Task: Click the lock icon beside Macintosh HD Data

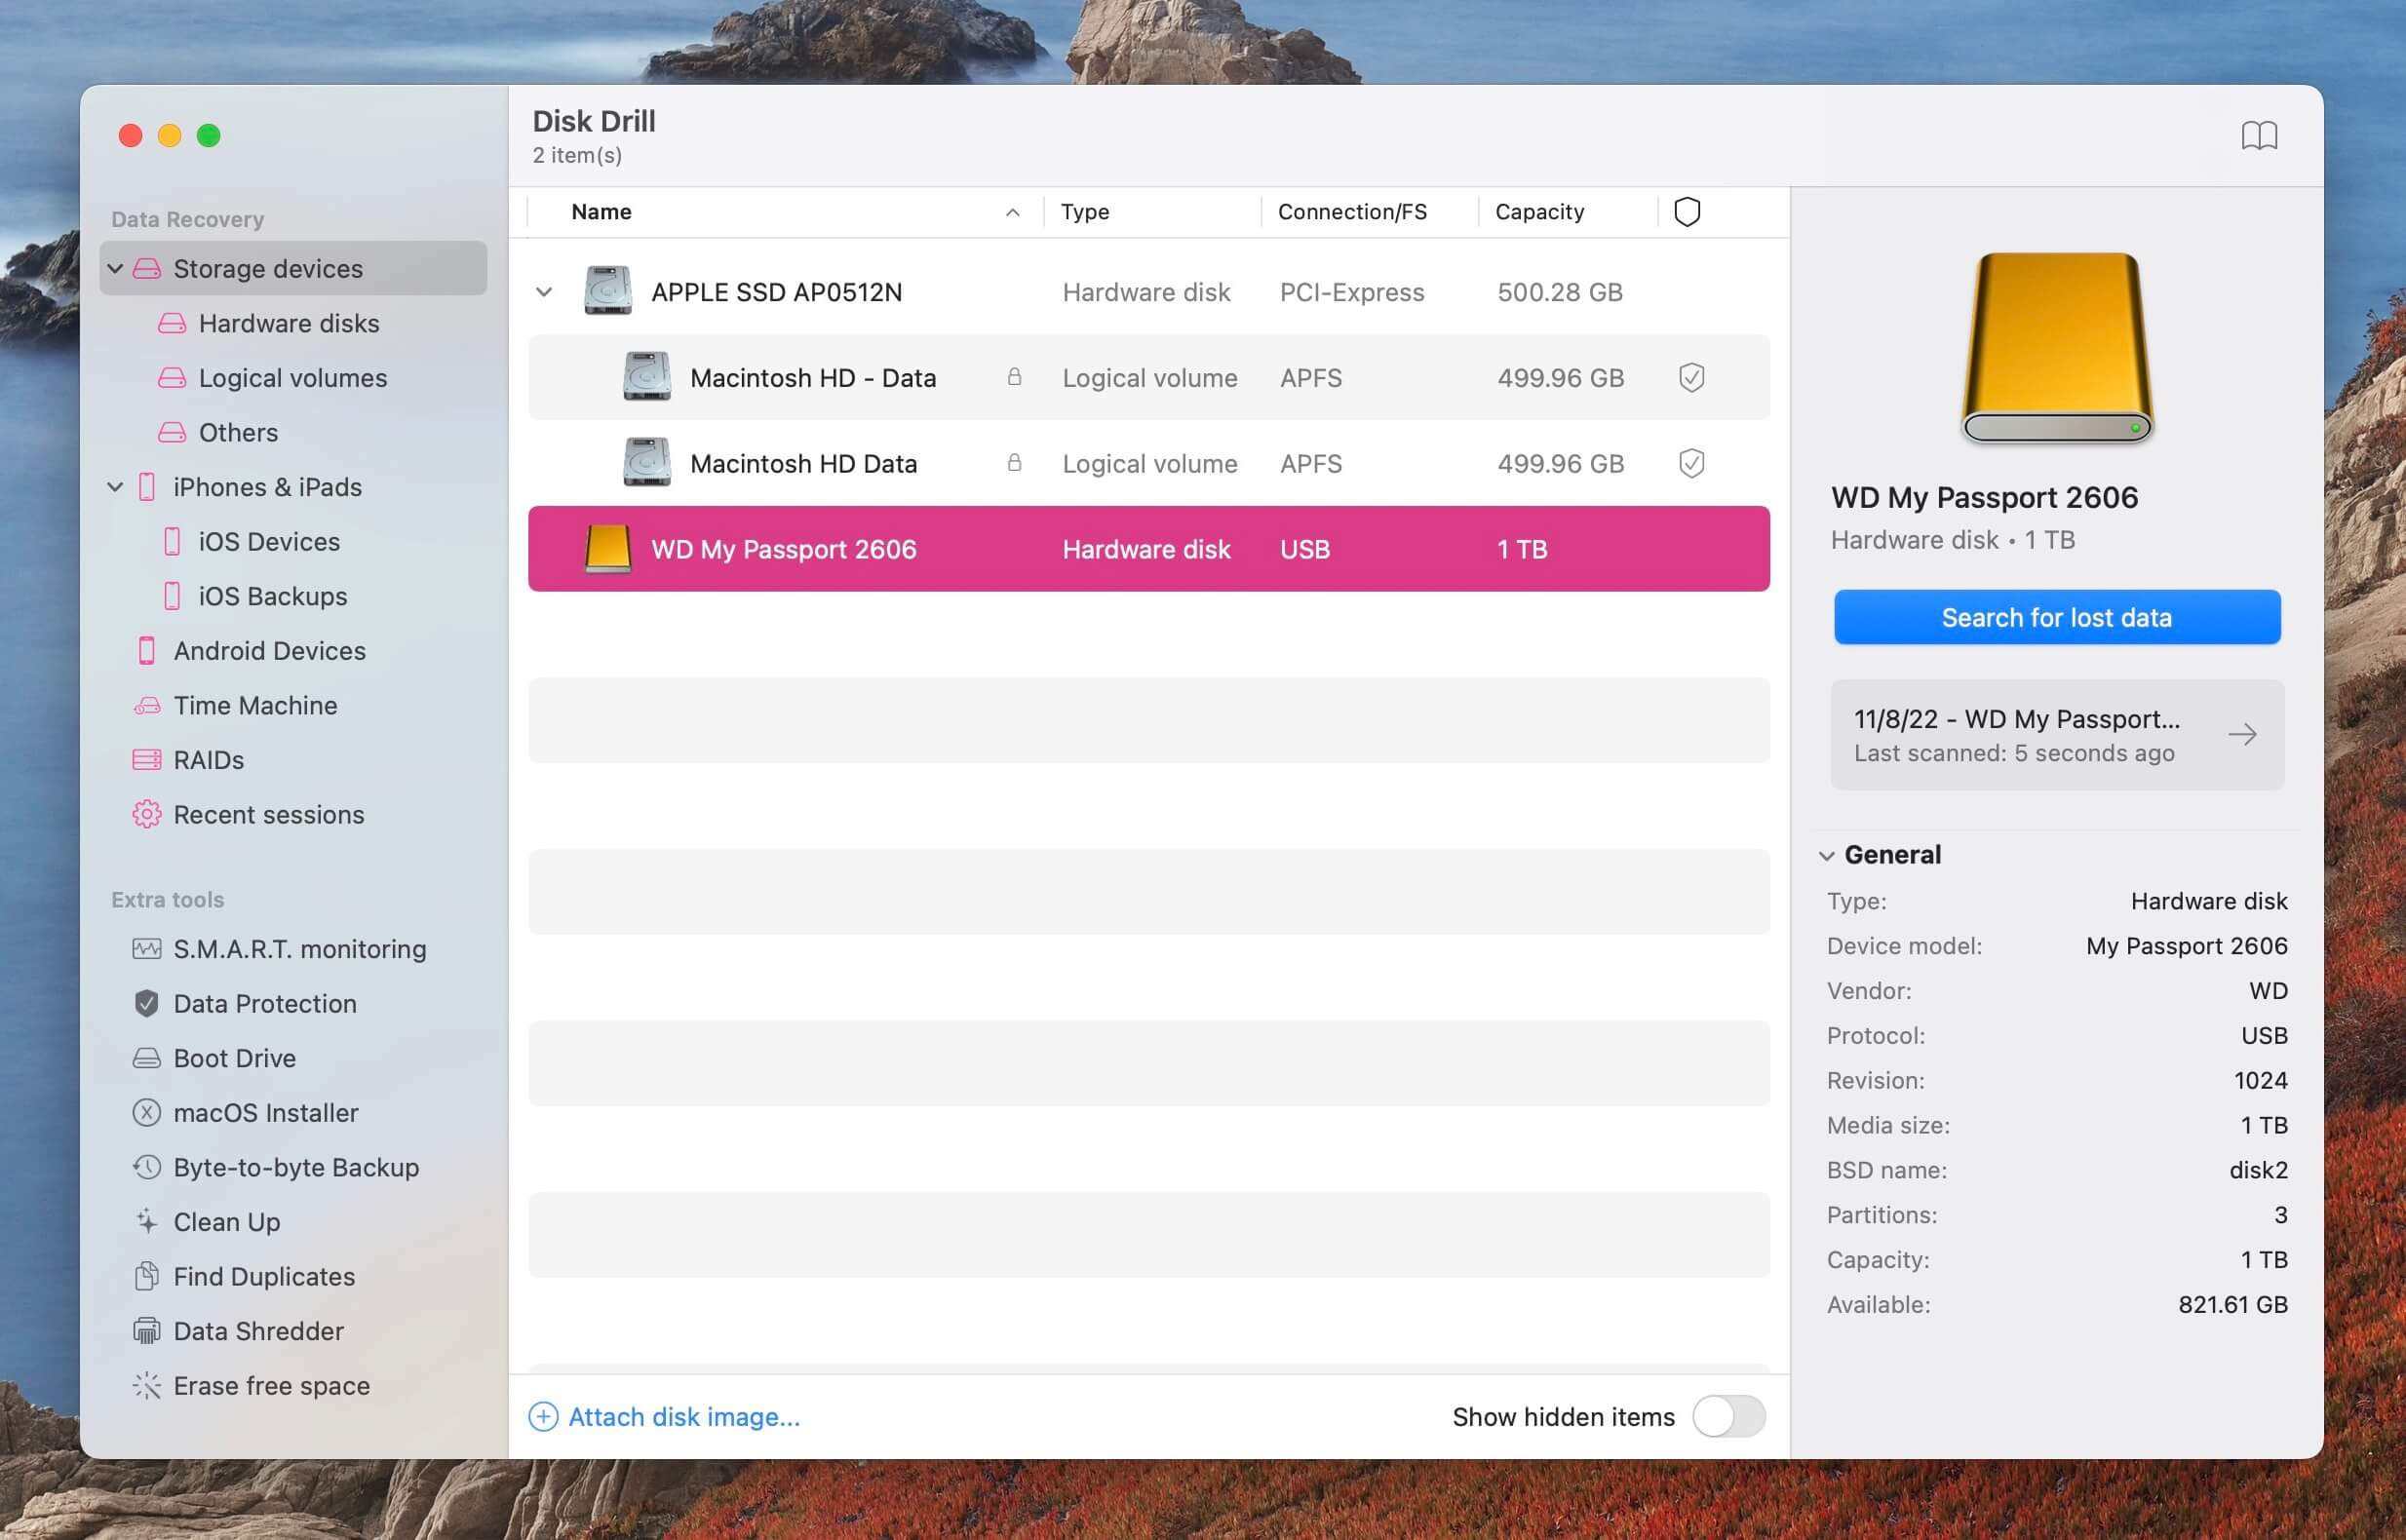Action: 1014,462
